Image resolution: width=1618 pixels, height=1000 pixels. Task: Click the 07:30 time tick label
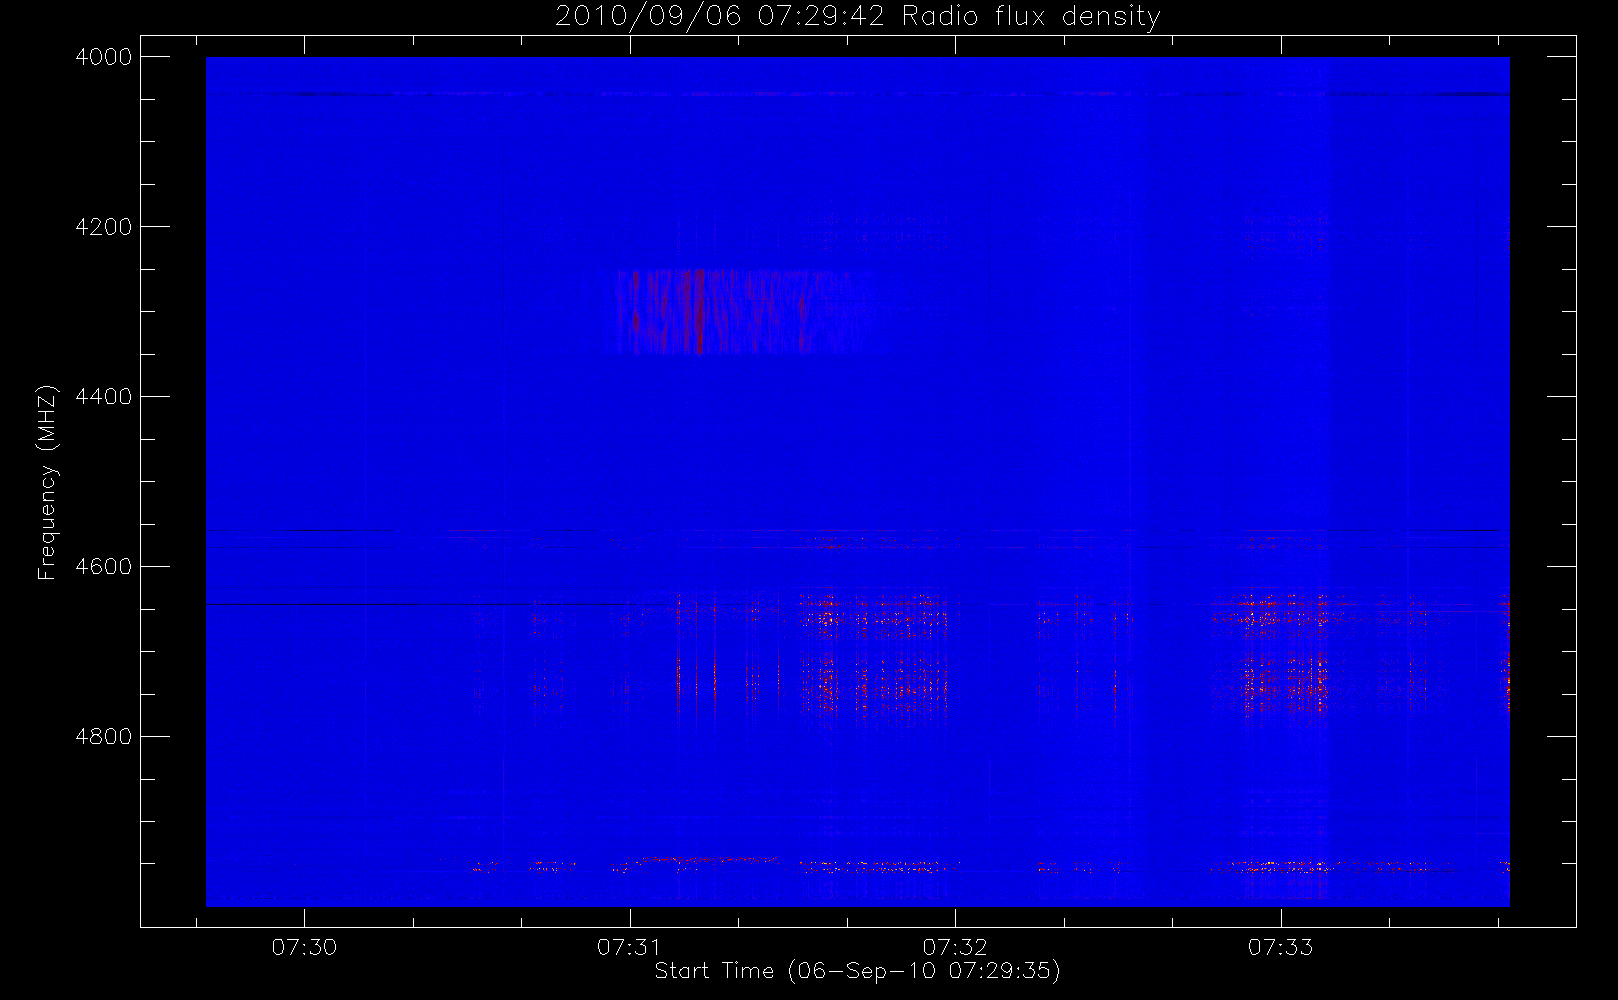click(304, 947)
